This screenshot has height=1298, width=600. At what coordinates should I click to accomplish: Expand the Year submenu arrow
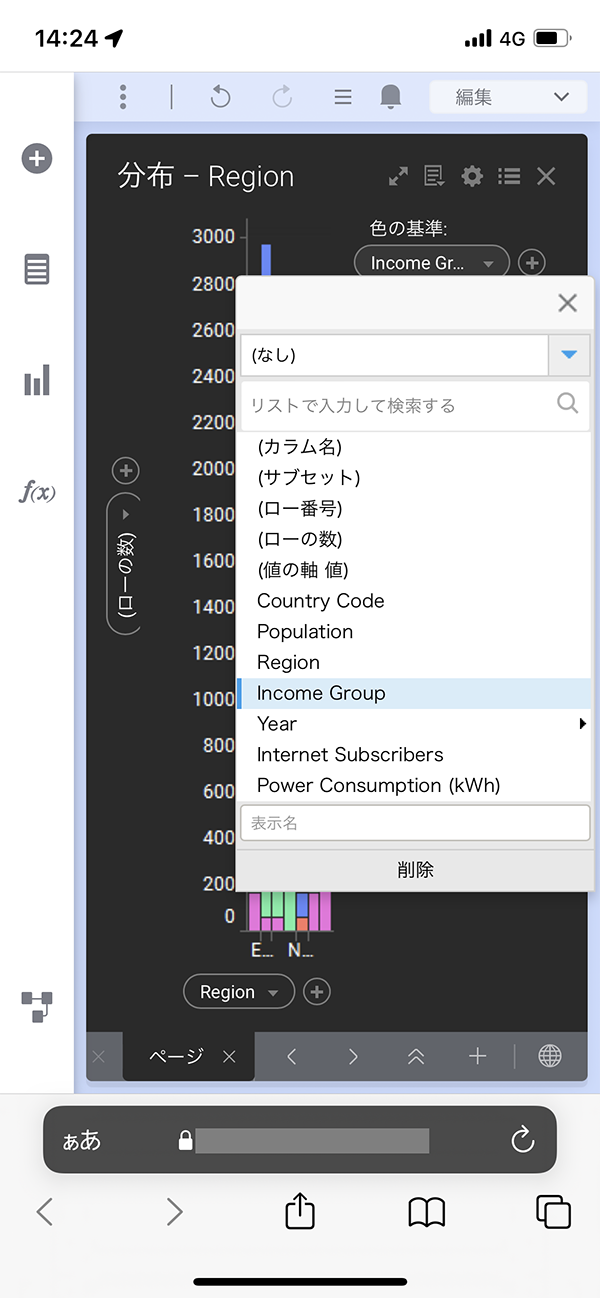[582, 724]
